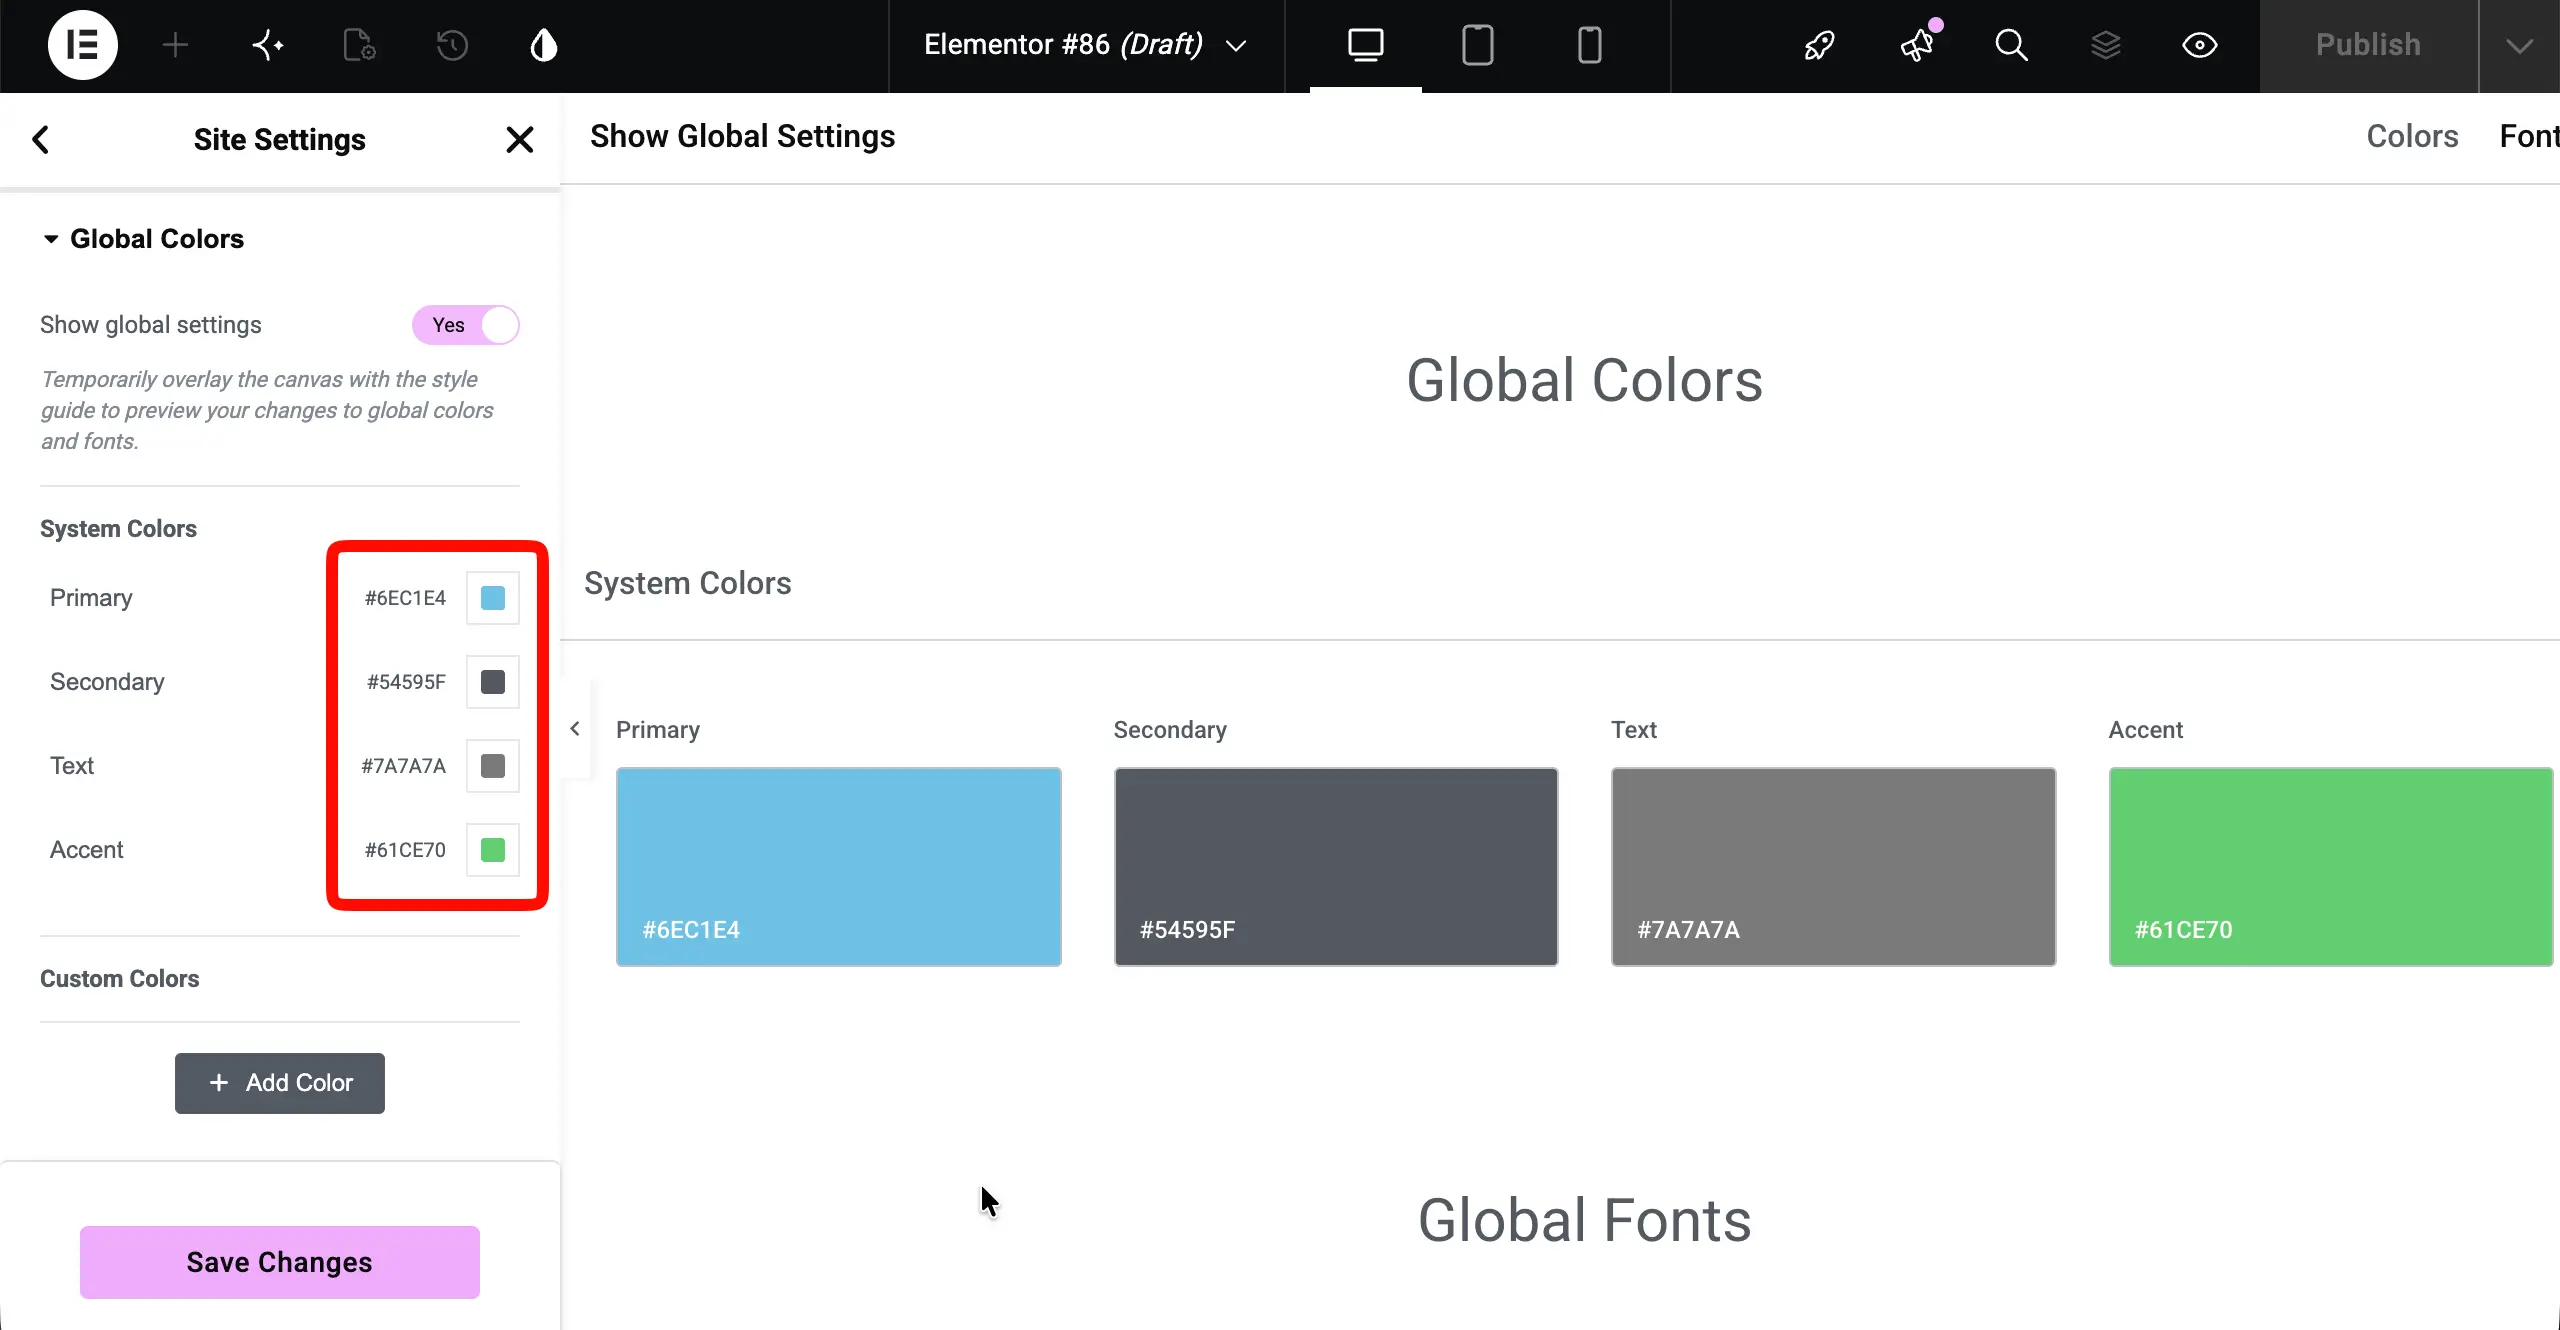Click the Add Element plus icon
This screenshot has width=2560, height=1330.
click(x=175, y=45)
